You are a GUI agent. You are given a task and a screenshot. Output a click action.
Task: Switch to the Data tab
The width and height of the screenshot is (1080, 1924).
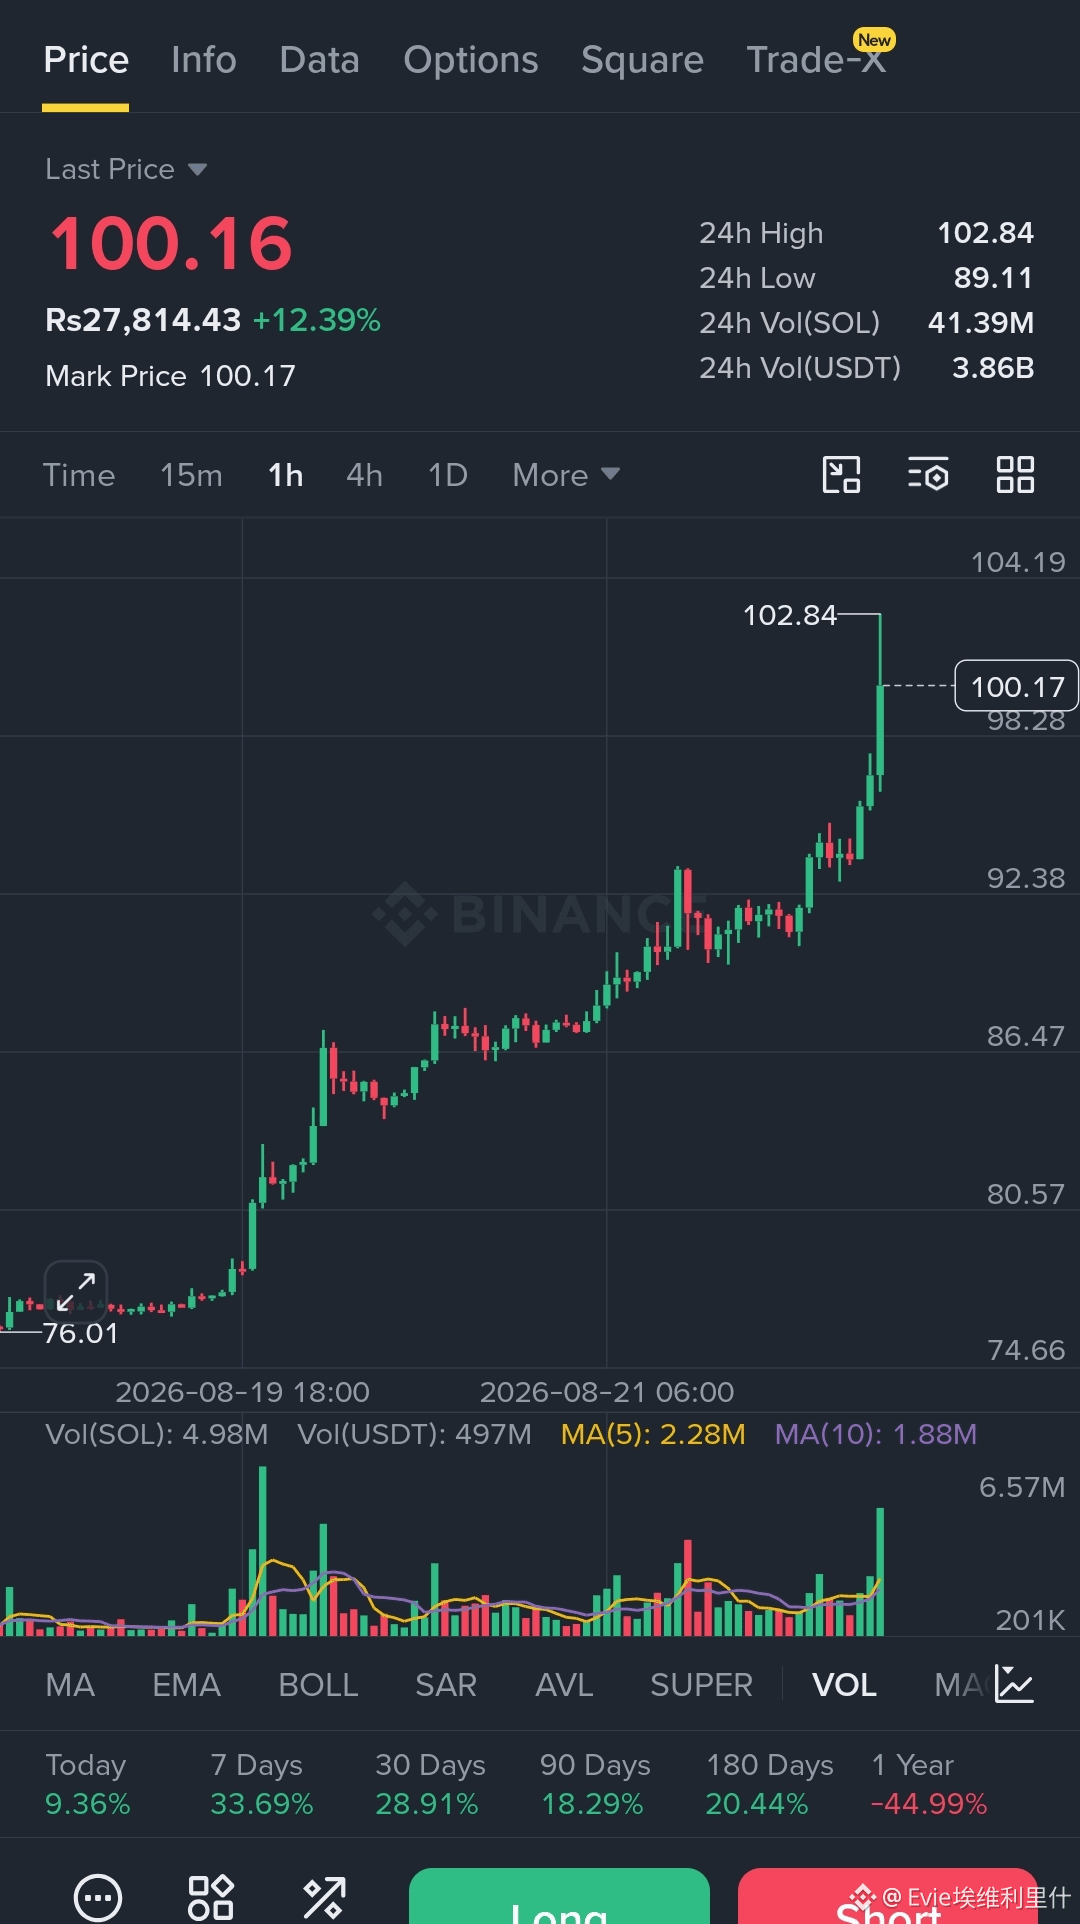click(x=320, y=60)
